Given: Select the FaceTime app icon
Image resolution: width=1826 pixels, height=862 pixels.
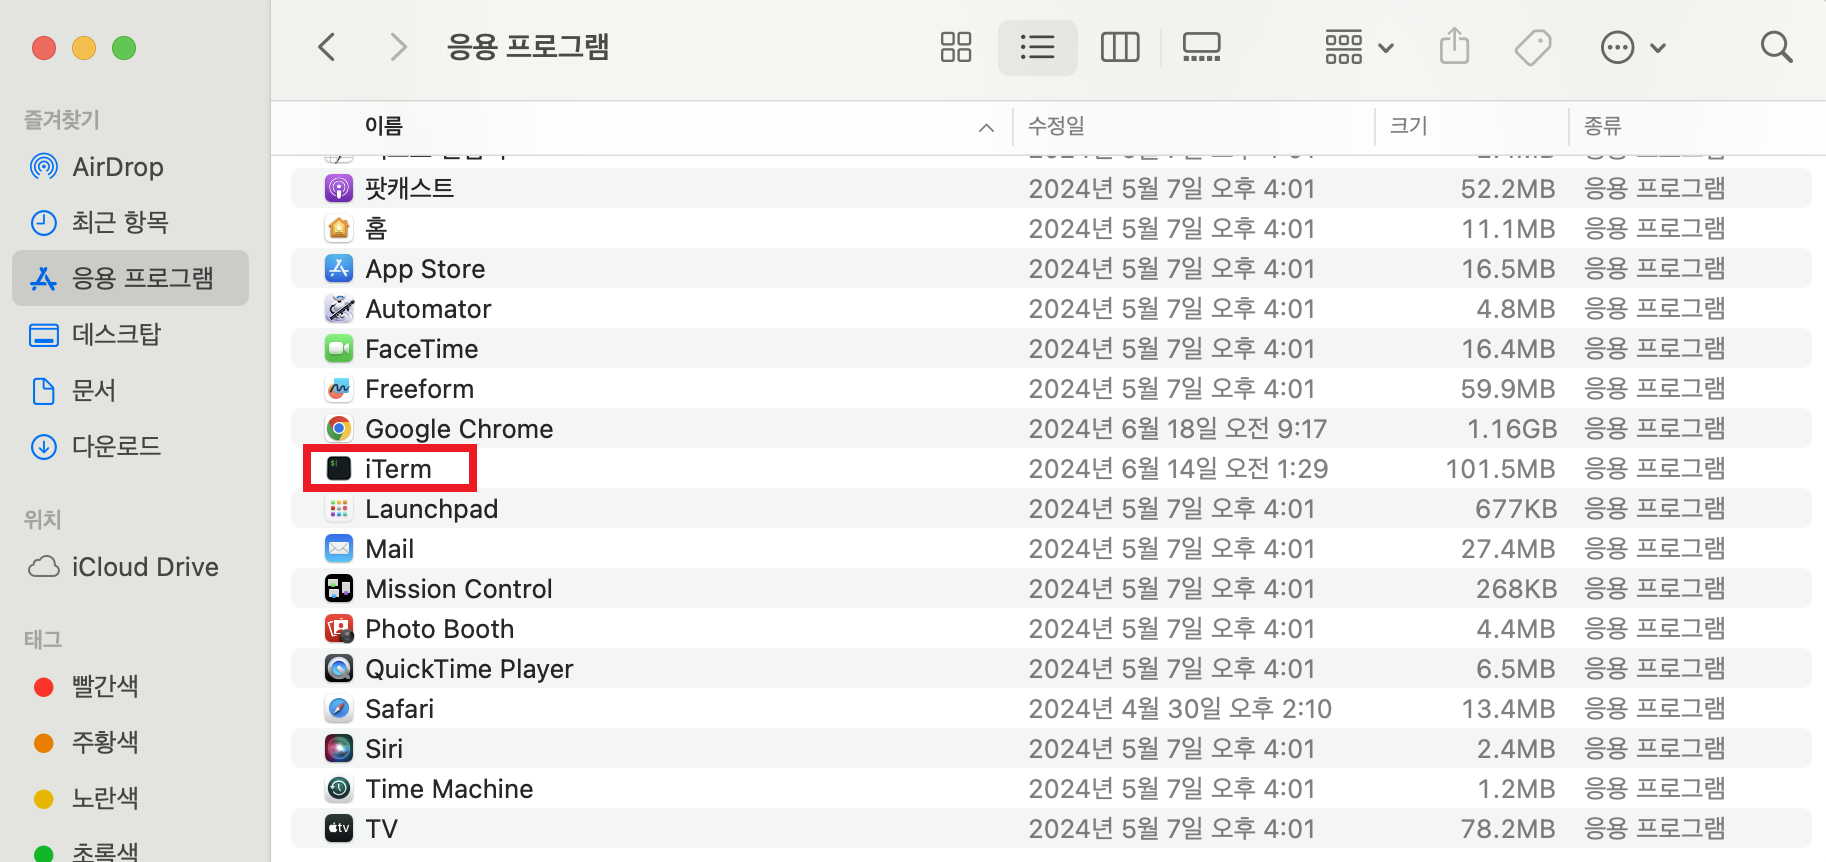Looking at the screenshot, I should click(339, 348).
